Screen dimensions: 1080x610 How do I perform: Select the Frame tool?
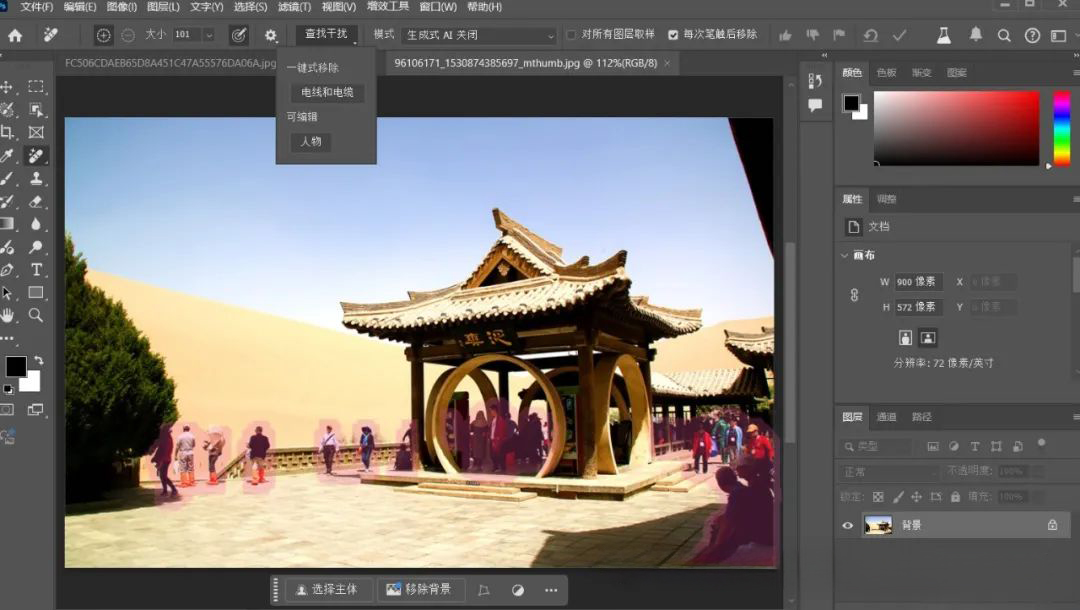click(36, 132)
